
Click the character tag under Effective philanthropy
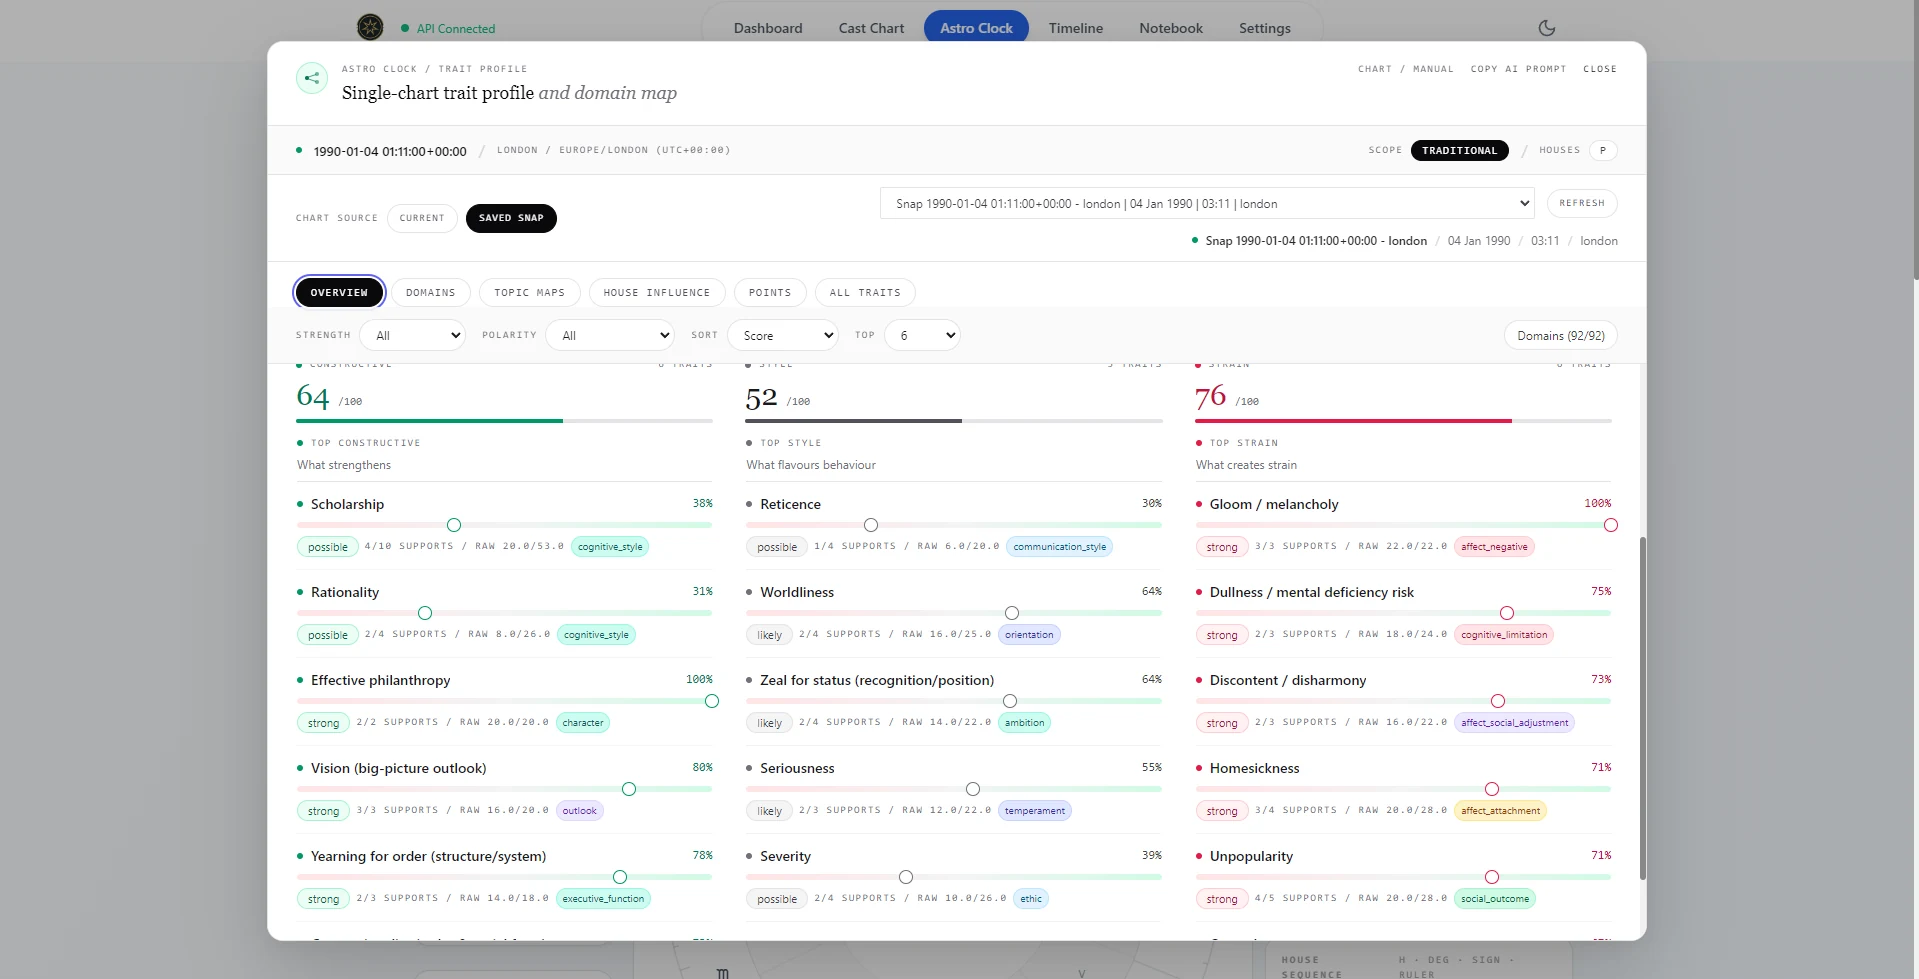click(583, 723)
